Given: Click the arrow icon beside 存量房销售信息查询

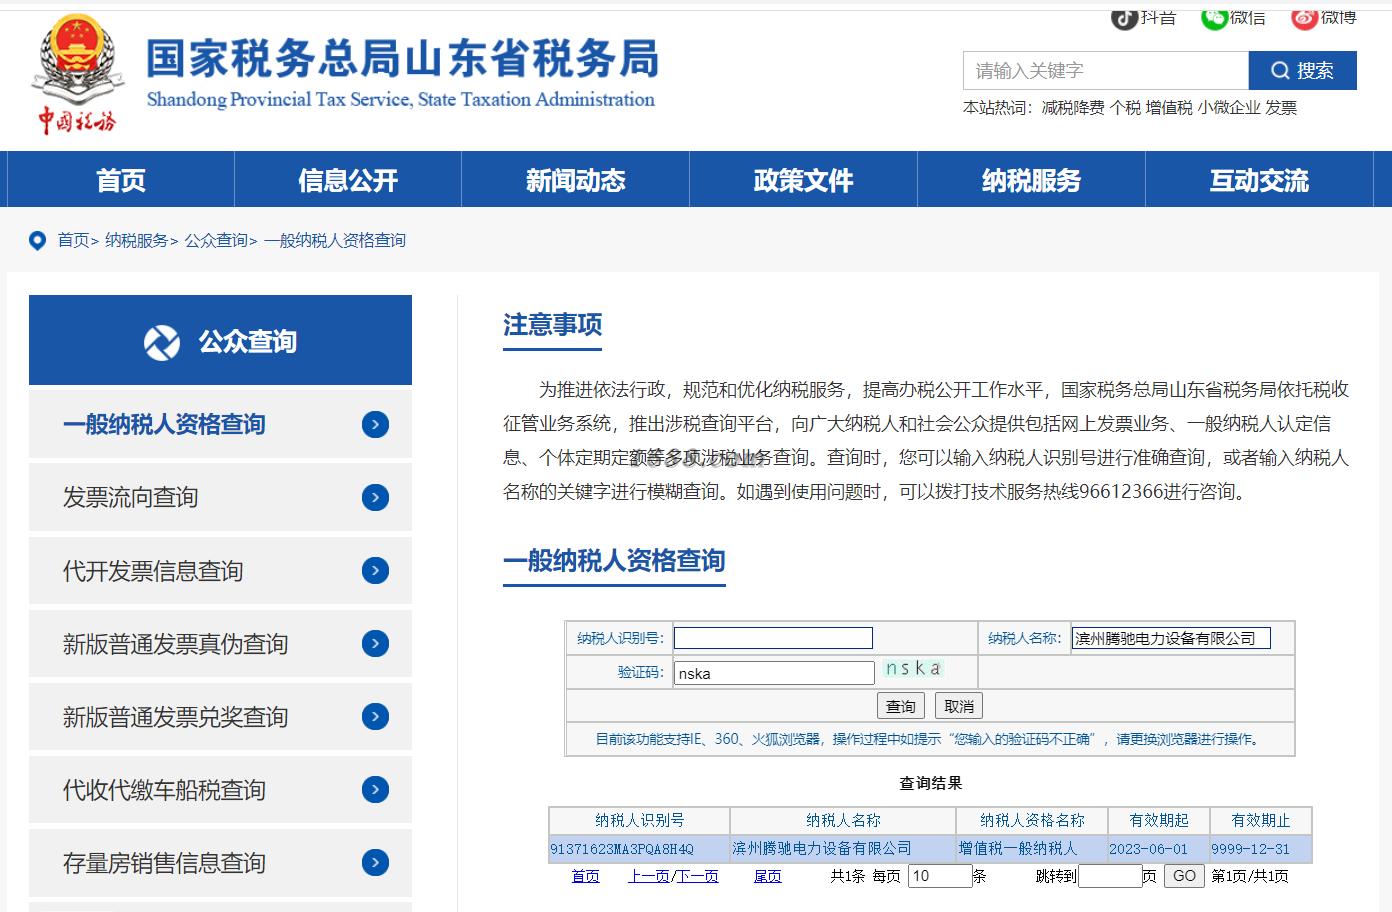Looking at the screenshot, I should point(375,863).
